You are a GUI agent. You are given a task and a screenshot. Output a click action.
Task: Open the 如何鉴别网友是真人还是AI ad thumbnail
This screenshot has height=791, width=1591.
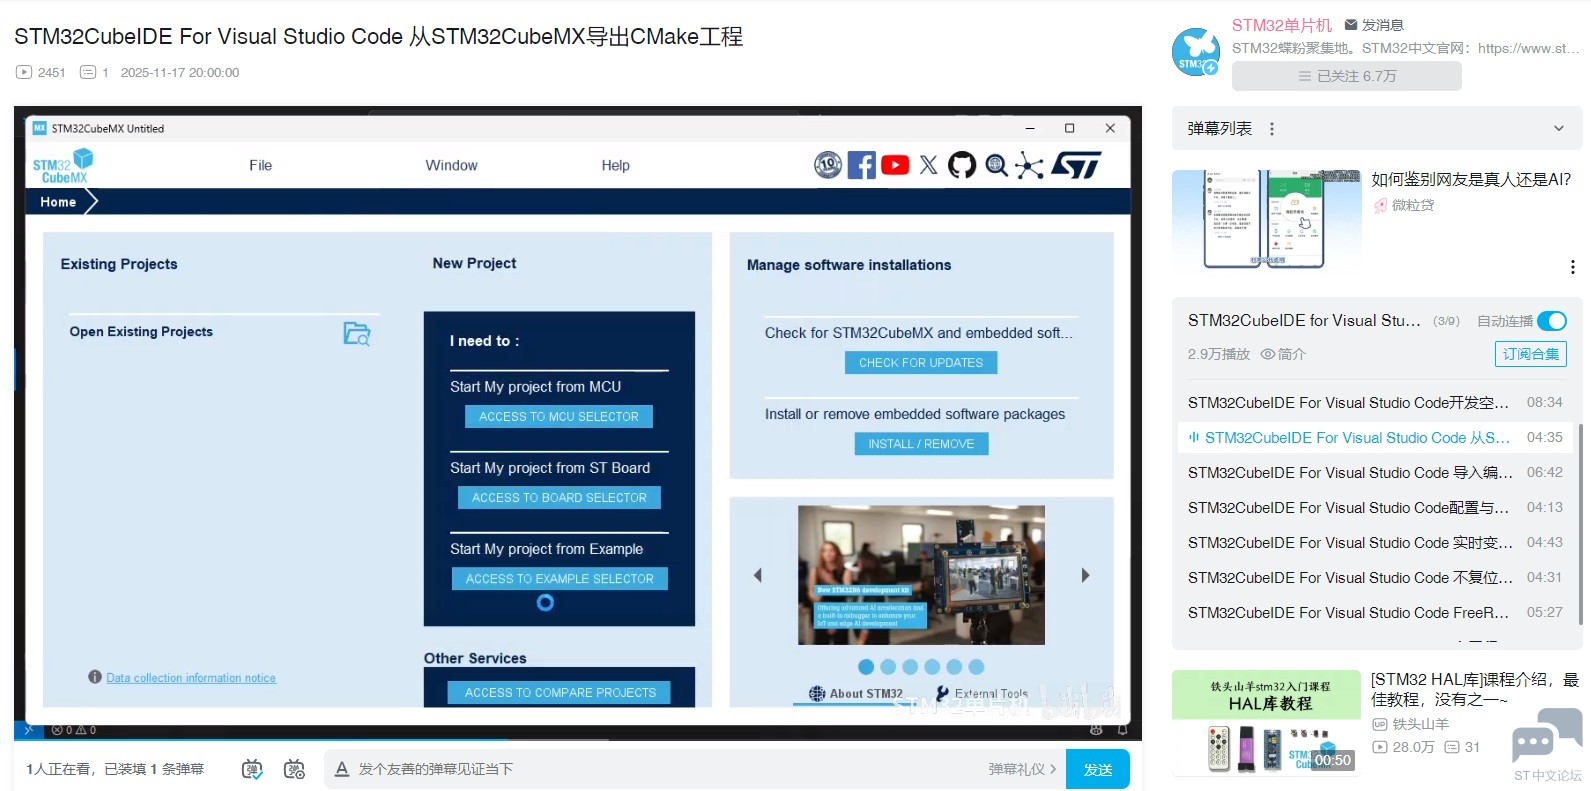(1266, 220)
